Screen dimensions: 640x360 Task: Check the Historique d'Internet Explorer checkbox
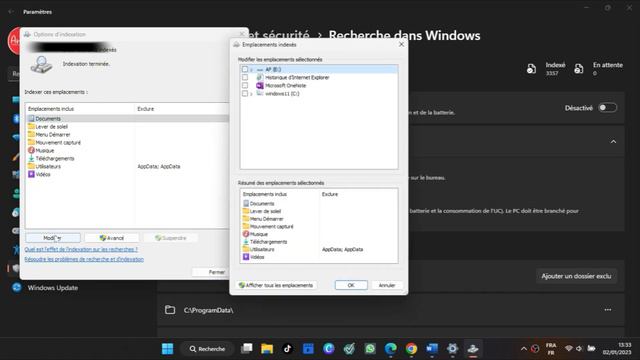tap(245, 77)
